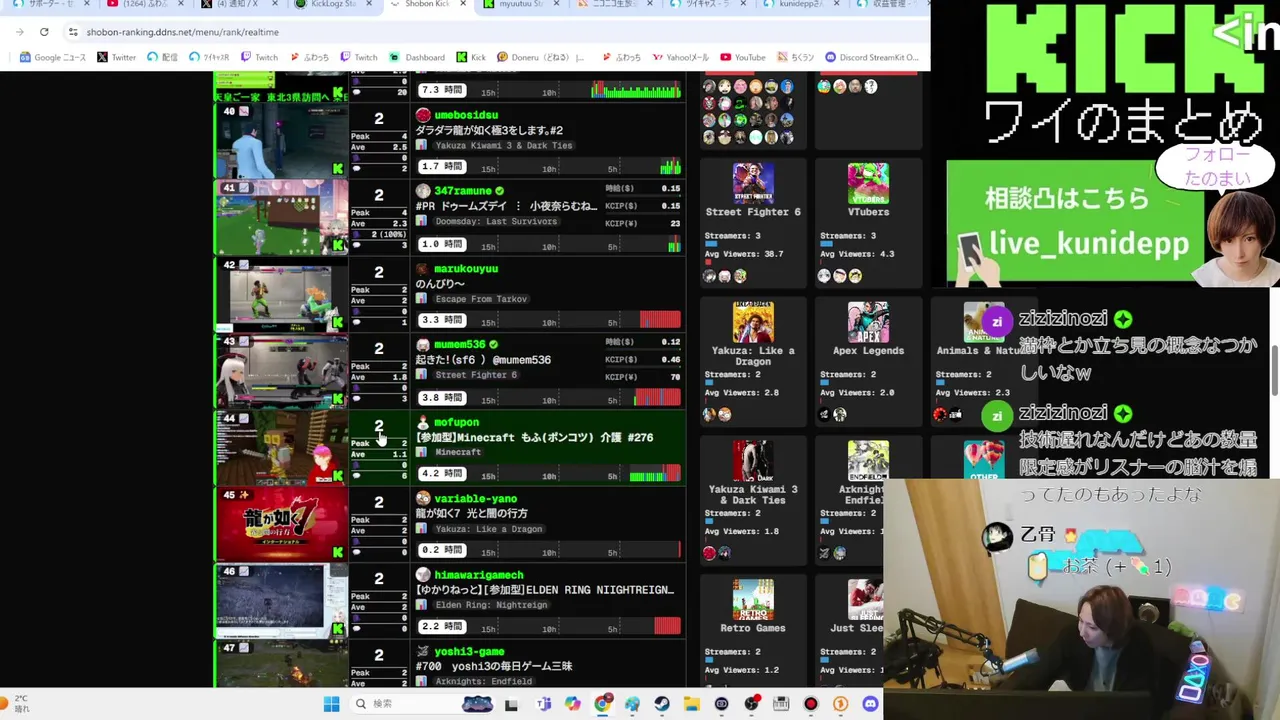
Task: Open the trend chart icon on rank 43 thumbnail
Action: point(243,342)
